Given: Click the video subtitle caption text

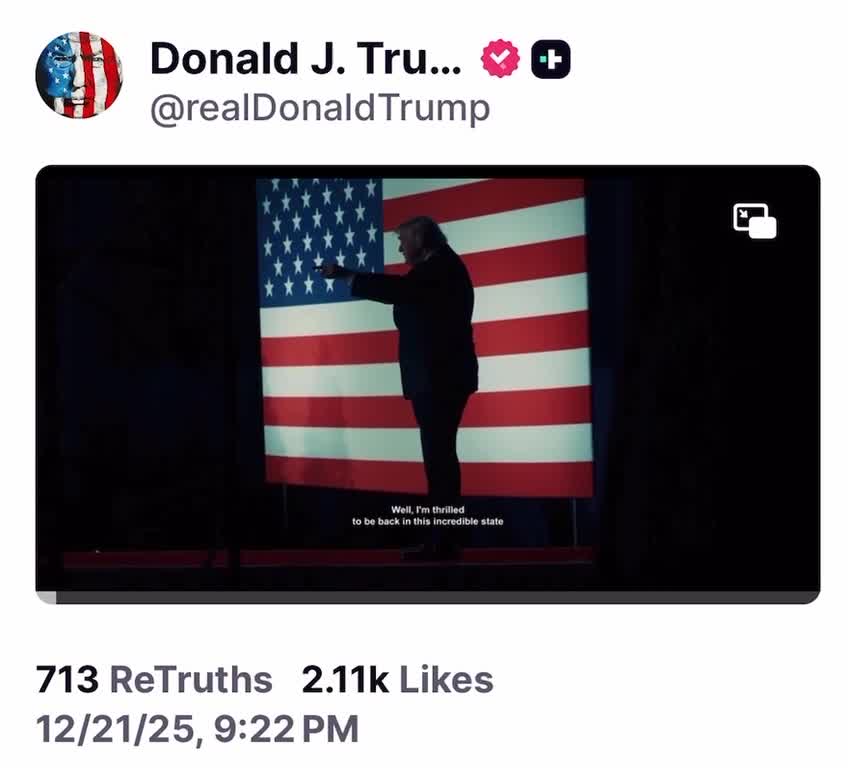Looking at the screenshot, I should pos(428,515).
